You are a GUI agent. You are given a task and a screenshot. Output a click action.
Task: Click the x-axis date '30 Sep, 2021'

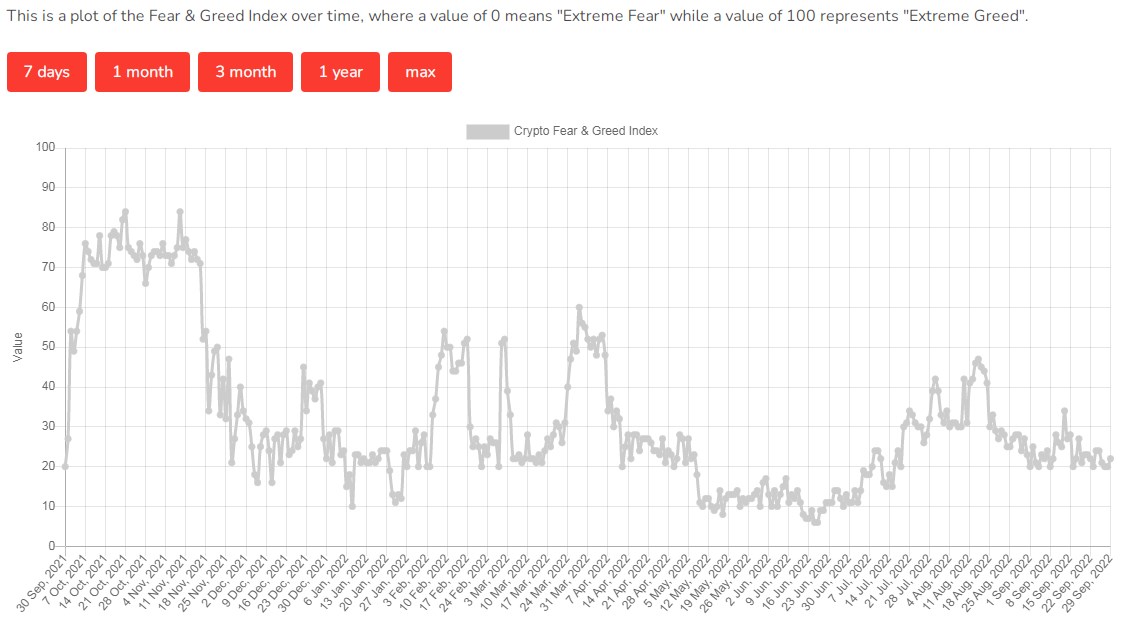[41, 582]
